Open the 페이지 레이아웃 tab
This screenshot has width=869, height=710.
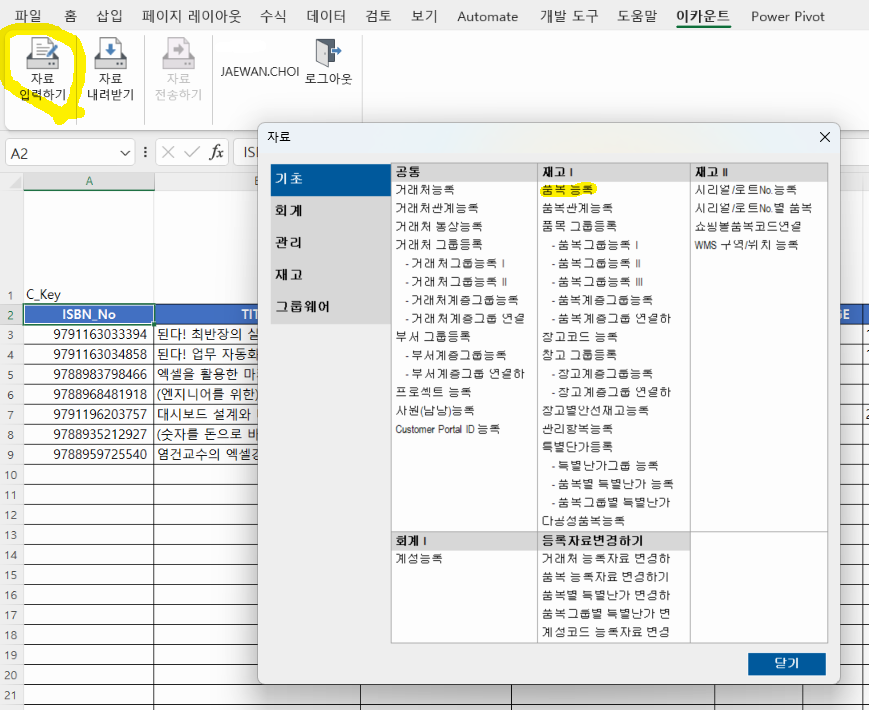pos(191,16)
